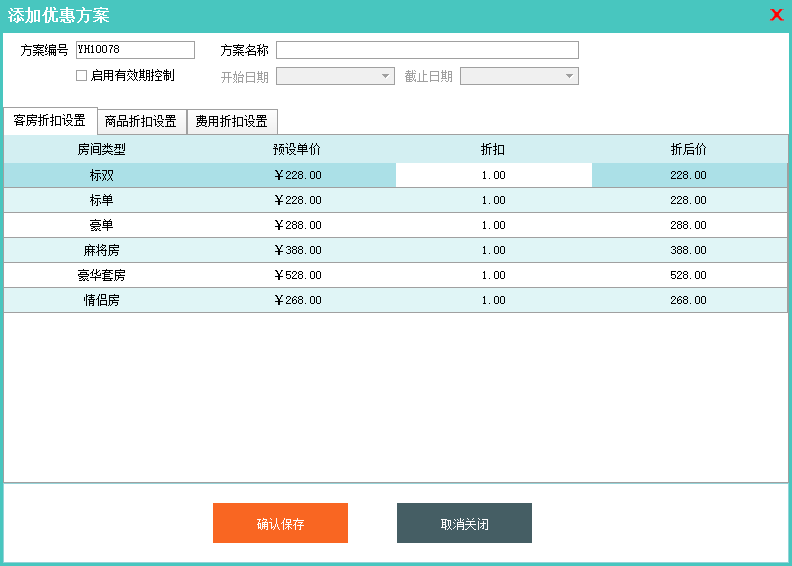
Task: Click the 房间类型 column header
Action: coord(101,150)
